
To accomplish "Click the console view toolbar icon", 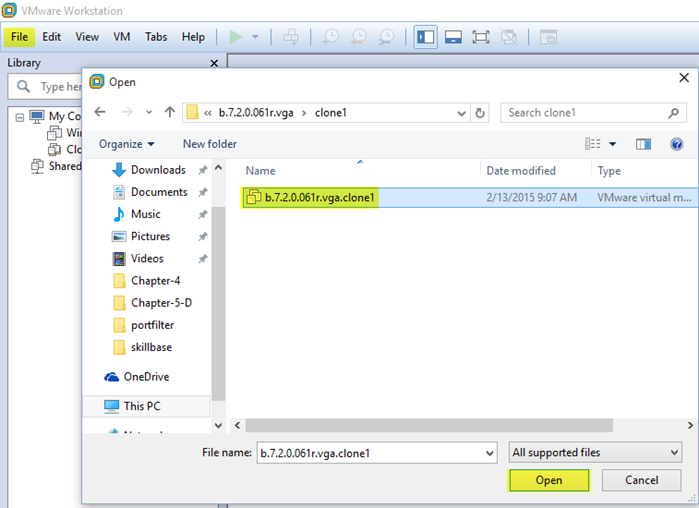I will click(x=548, y=37).
